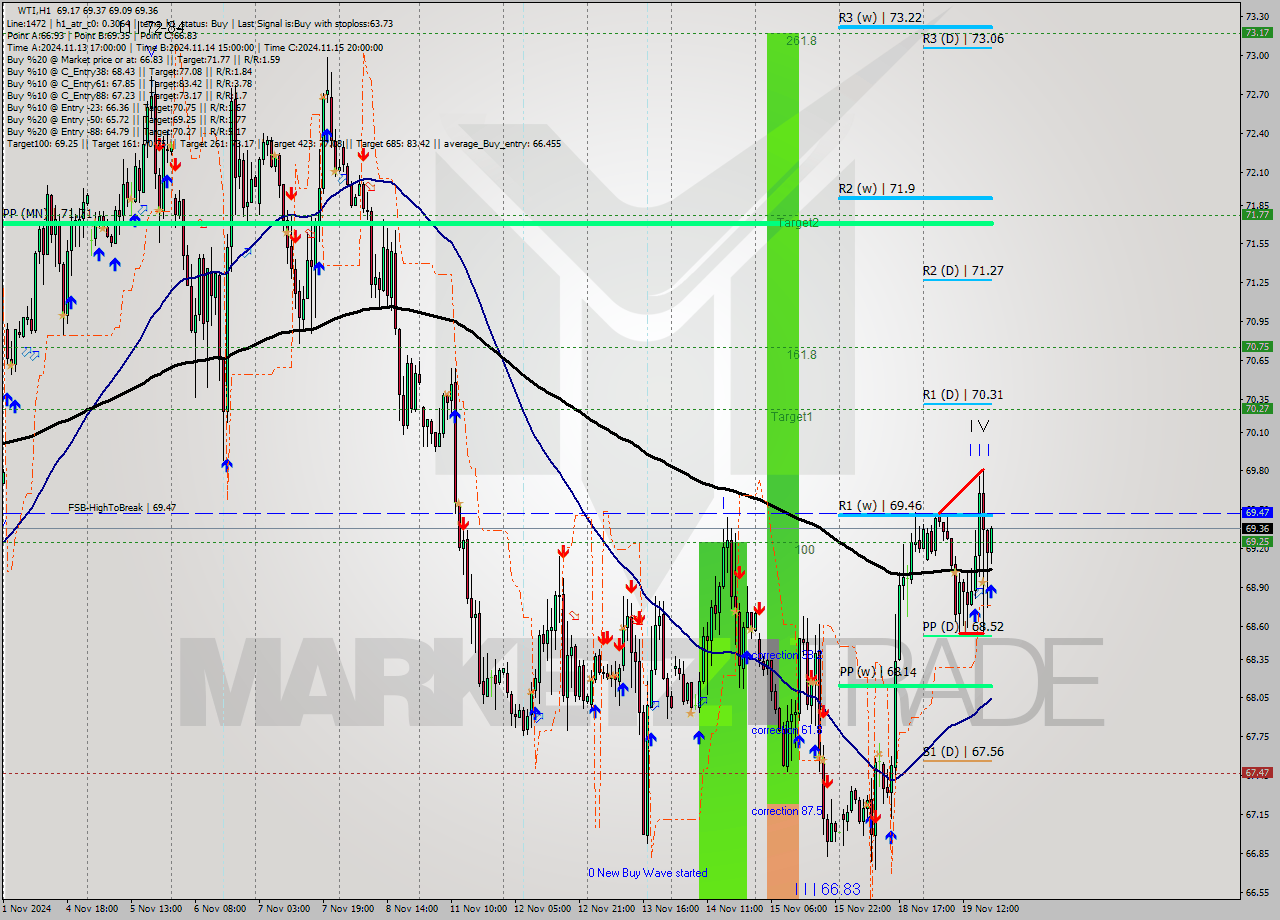
Task: Click the green 73.17 price tag on the axis
Action: pos(1257,32)
